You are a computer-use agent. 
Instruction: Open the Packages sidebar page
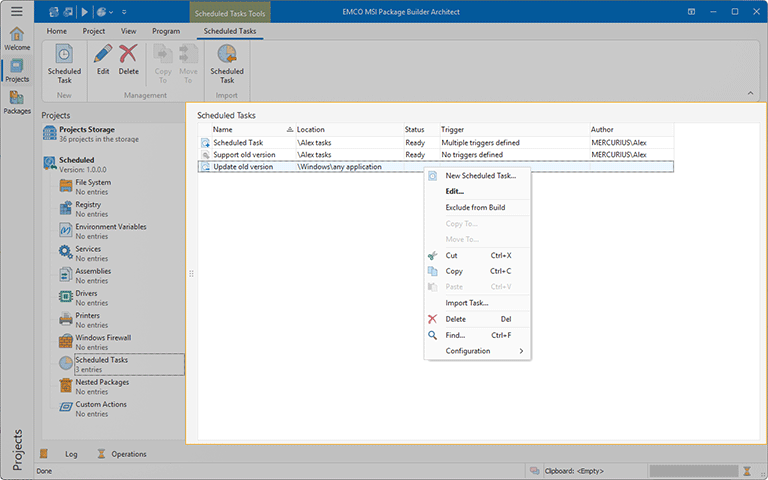click(17, 102)
